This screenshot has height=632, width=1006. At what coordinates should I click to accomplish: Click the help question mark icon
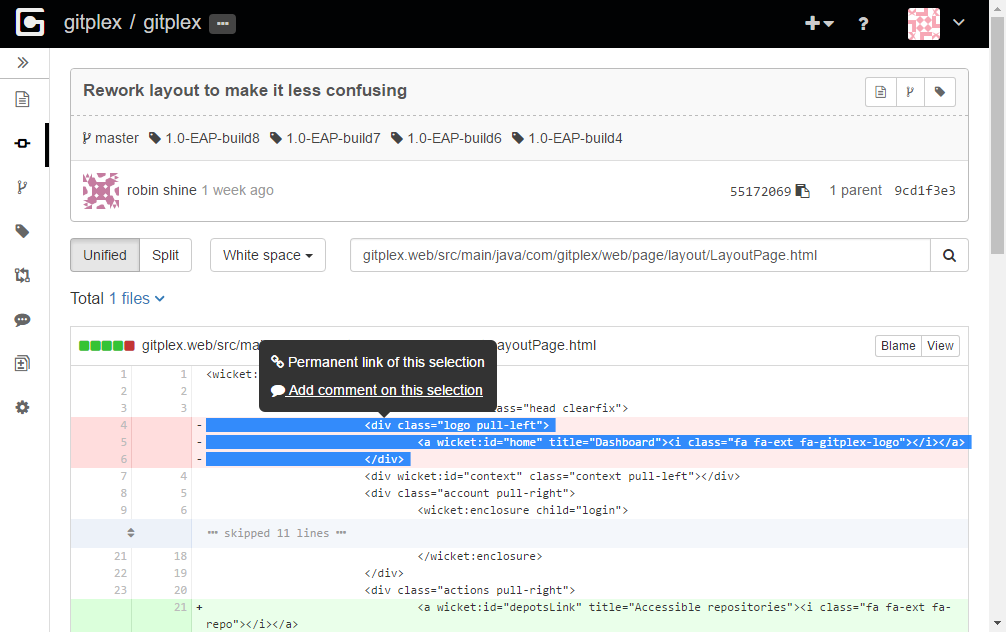pyautogui.click(x=864, y=24)
